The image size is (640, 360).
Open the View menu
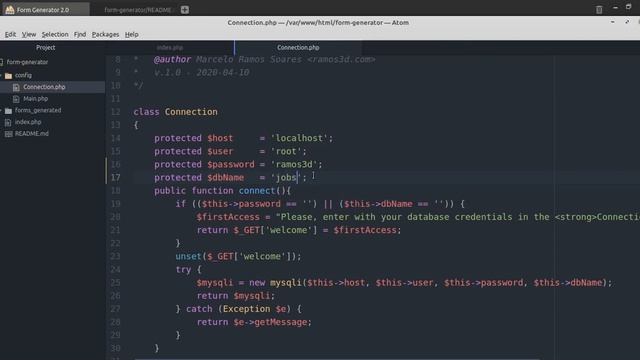(x=29, y=34)
